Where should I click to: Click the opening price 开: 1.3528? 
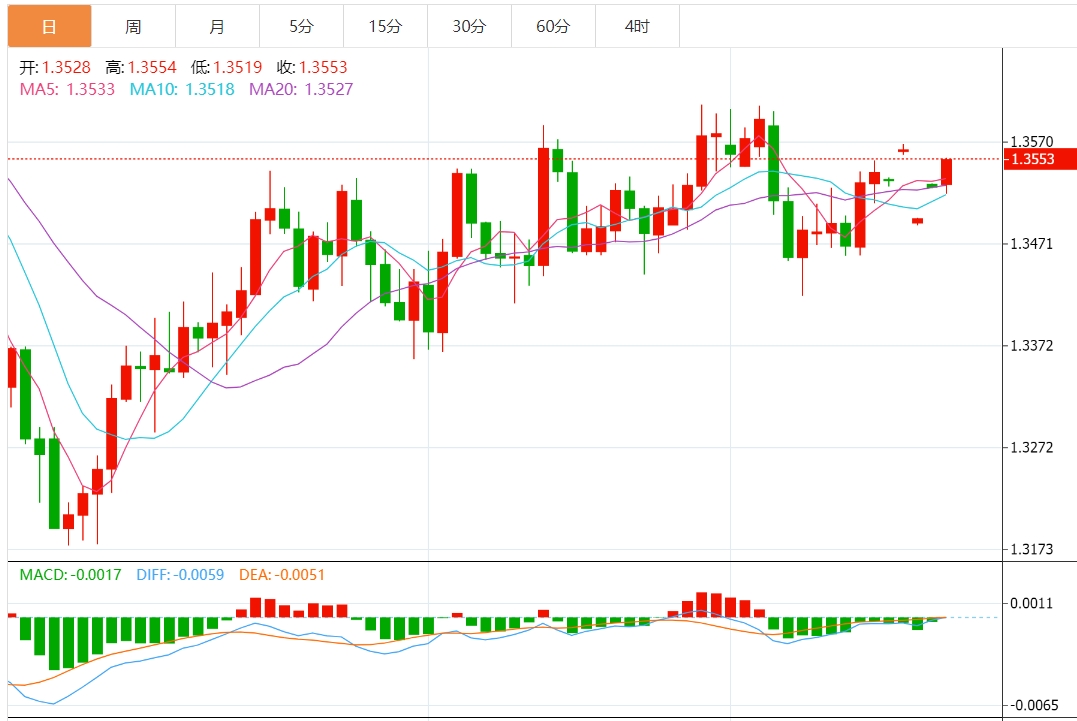click(55, 67)
